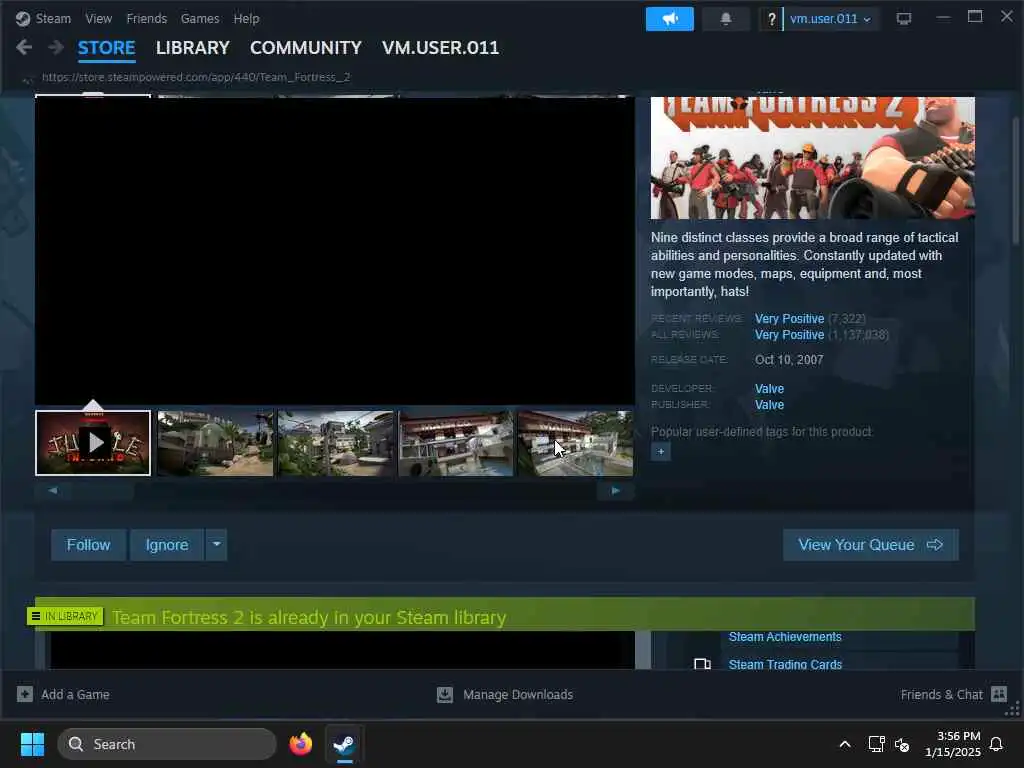Click the muted volume tray icon
The height and width of the screenshot is (768, 1024).
coord(902,744)
